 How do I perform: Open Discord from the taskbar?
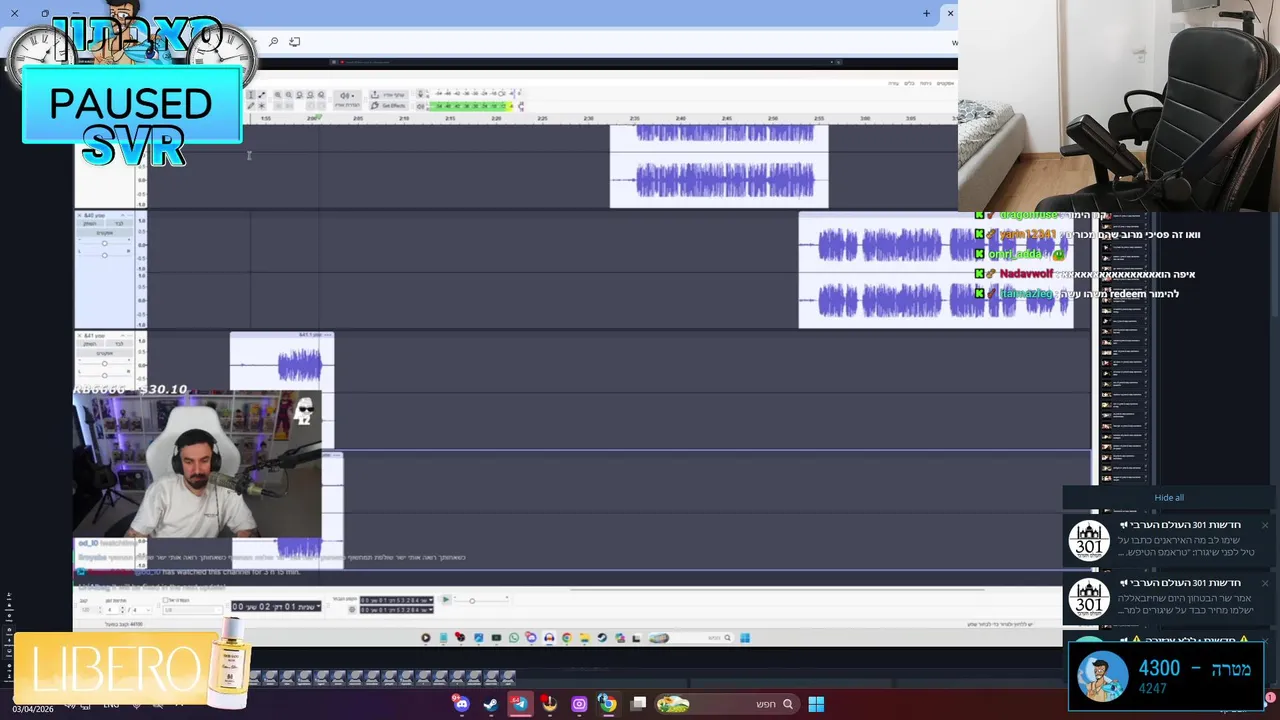(x=461, y=704)
